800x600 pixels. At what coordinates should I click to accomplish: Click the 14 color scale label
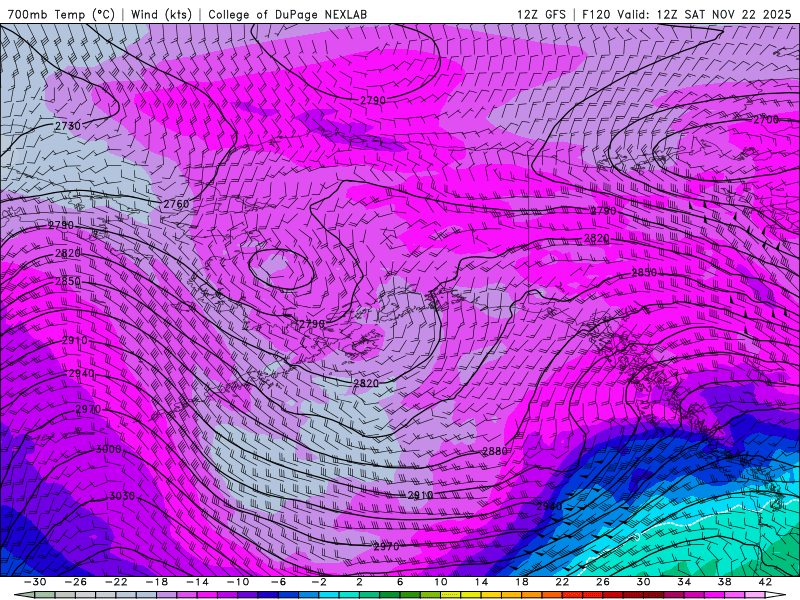[481, 582]
